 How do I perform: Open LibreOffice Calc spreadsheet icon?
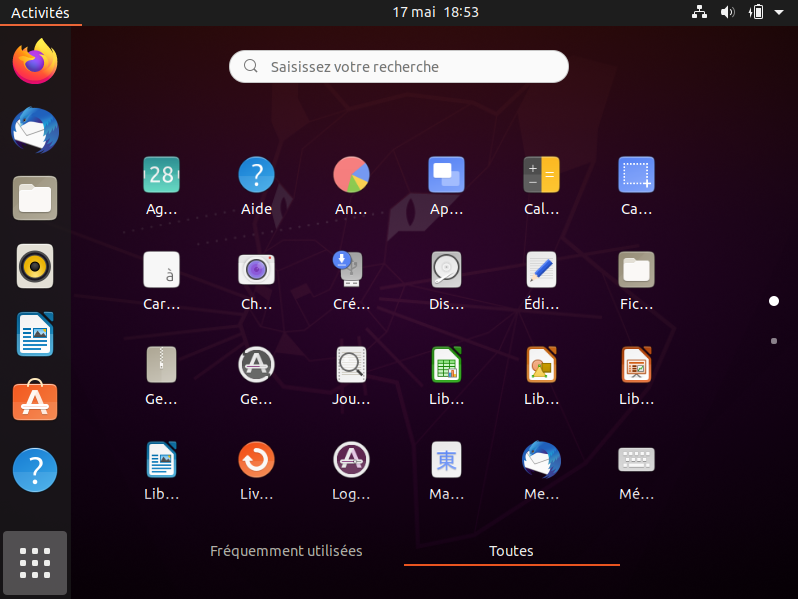[x=446, y=364]
